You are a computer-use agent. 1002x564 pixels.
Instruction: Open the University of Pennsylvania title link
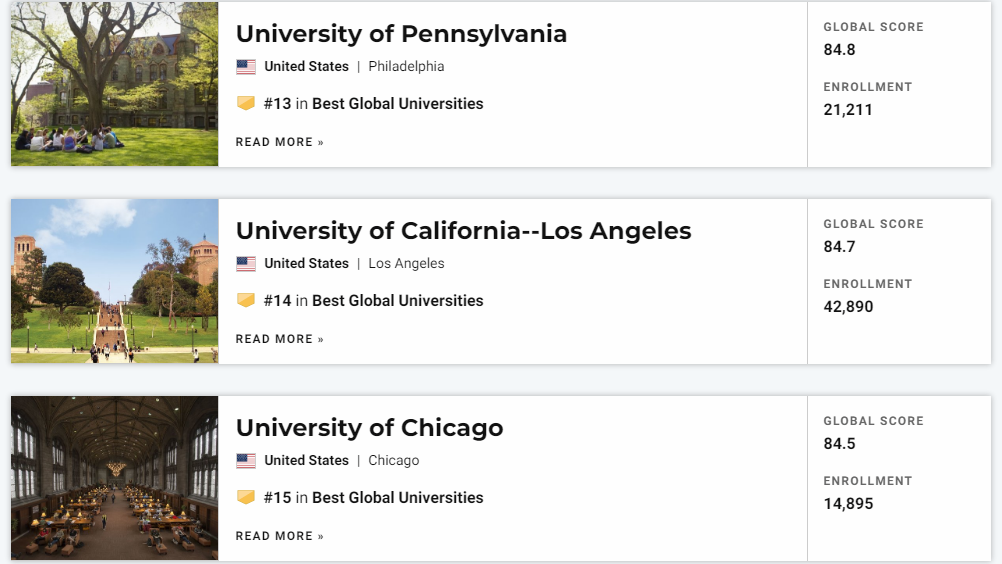(x=401, y=34)
